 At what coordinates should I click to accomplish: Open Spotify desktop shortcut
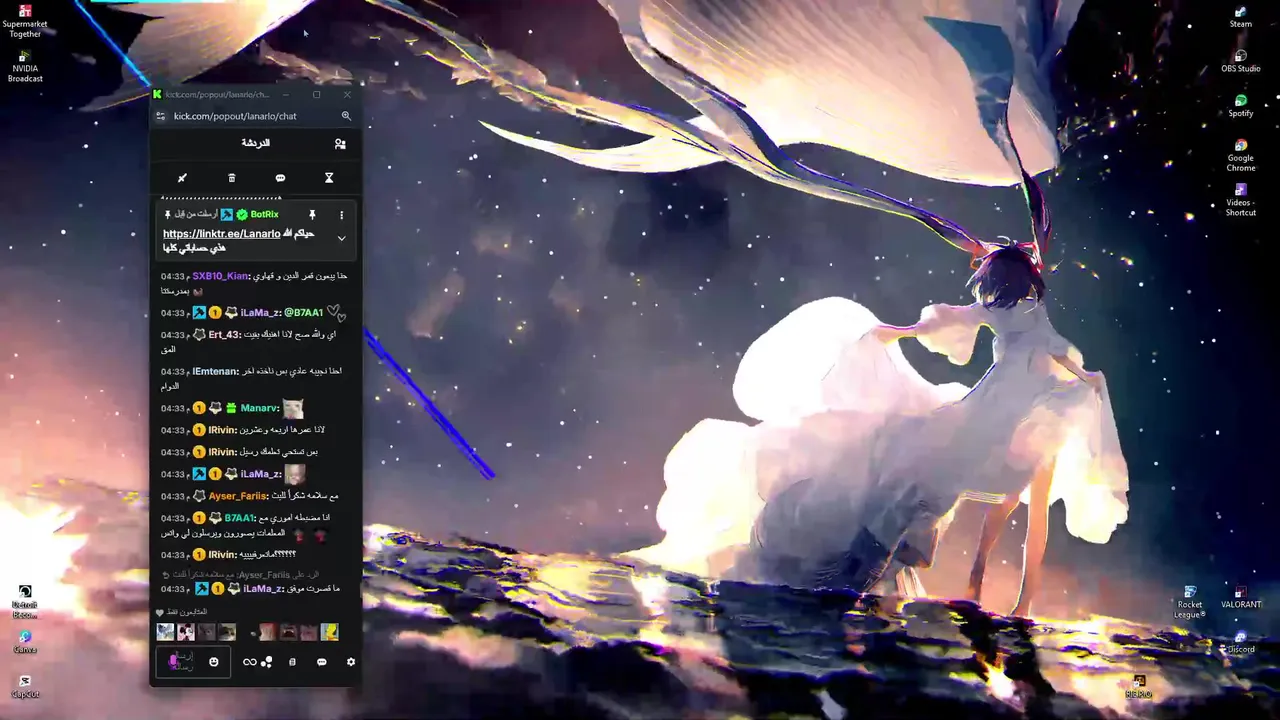[1241, 106]
